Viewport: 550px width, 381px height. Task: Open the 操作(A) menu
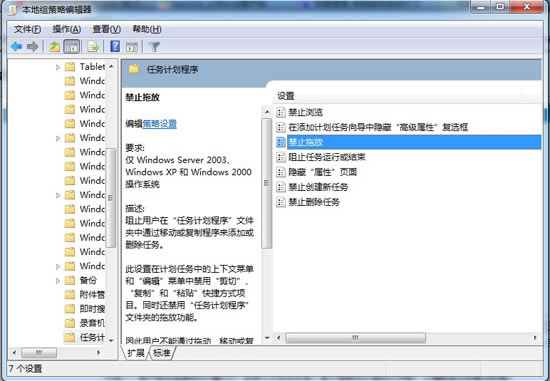coord(67,29)
